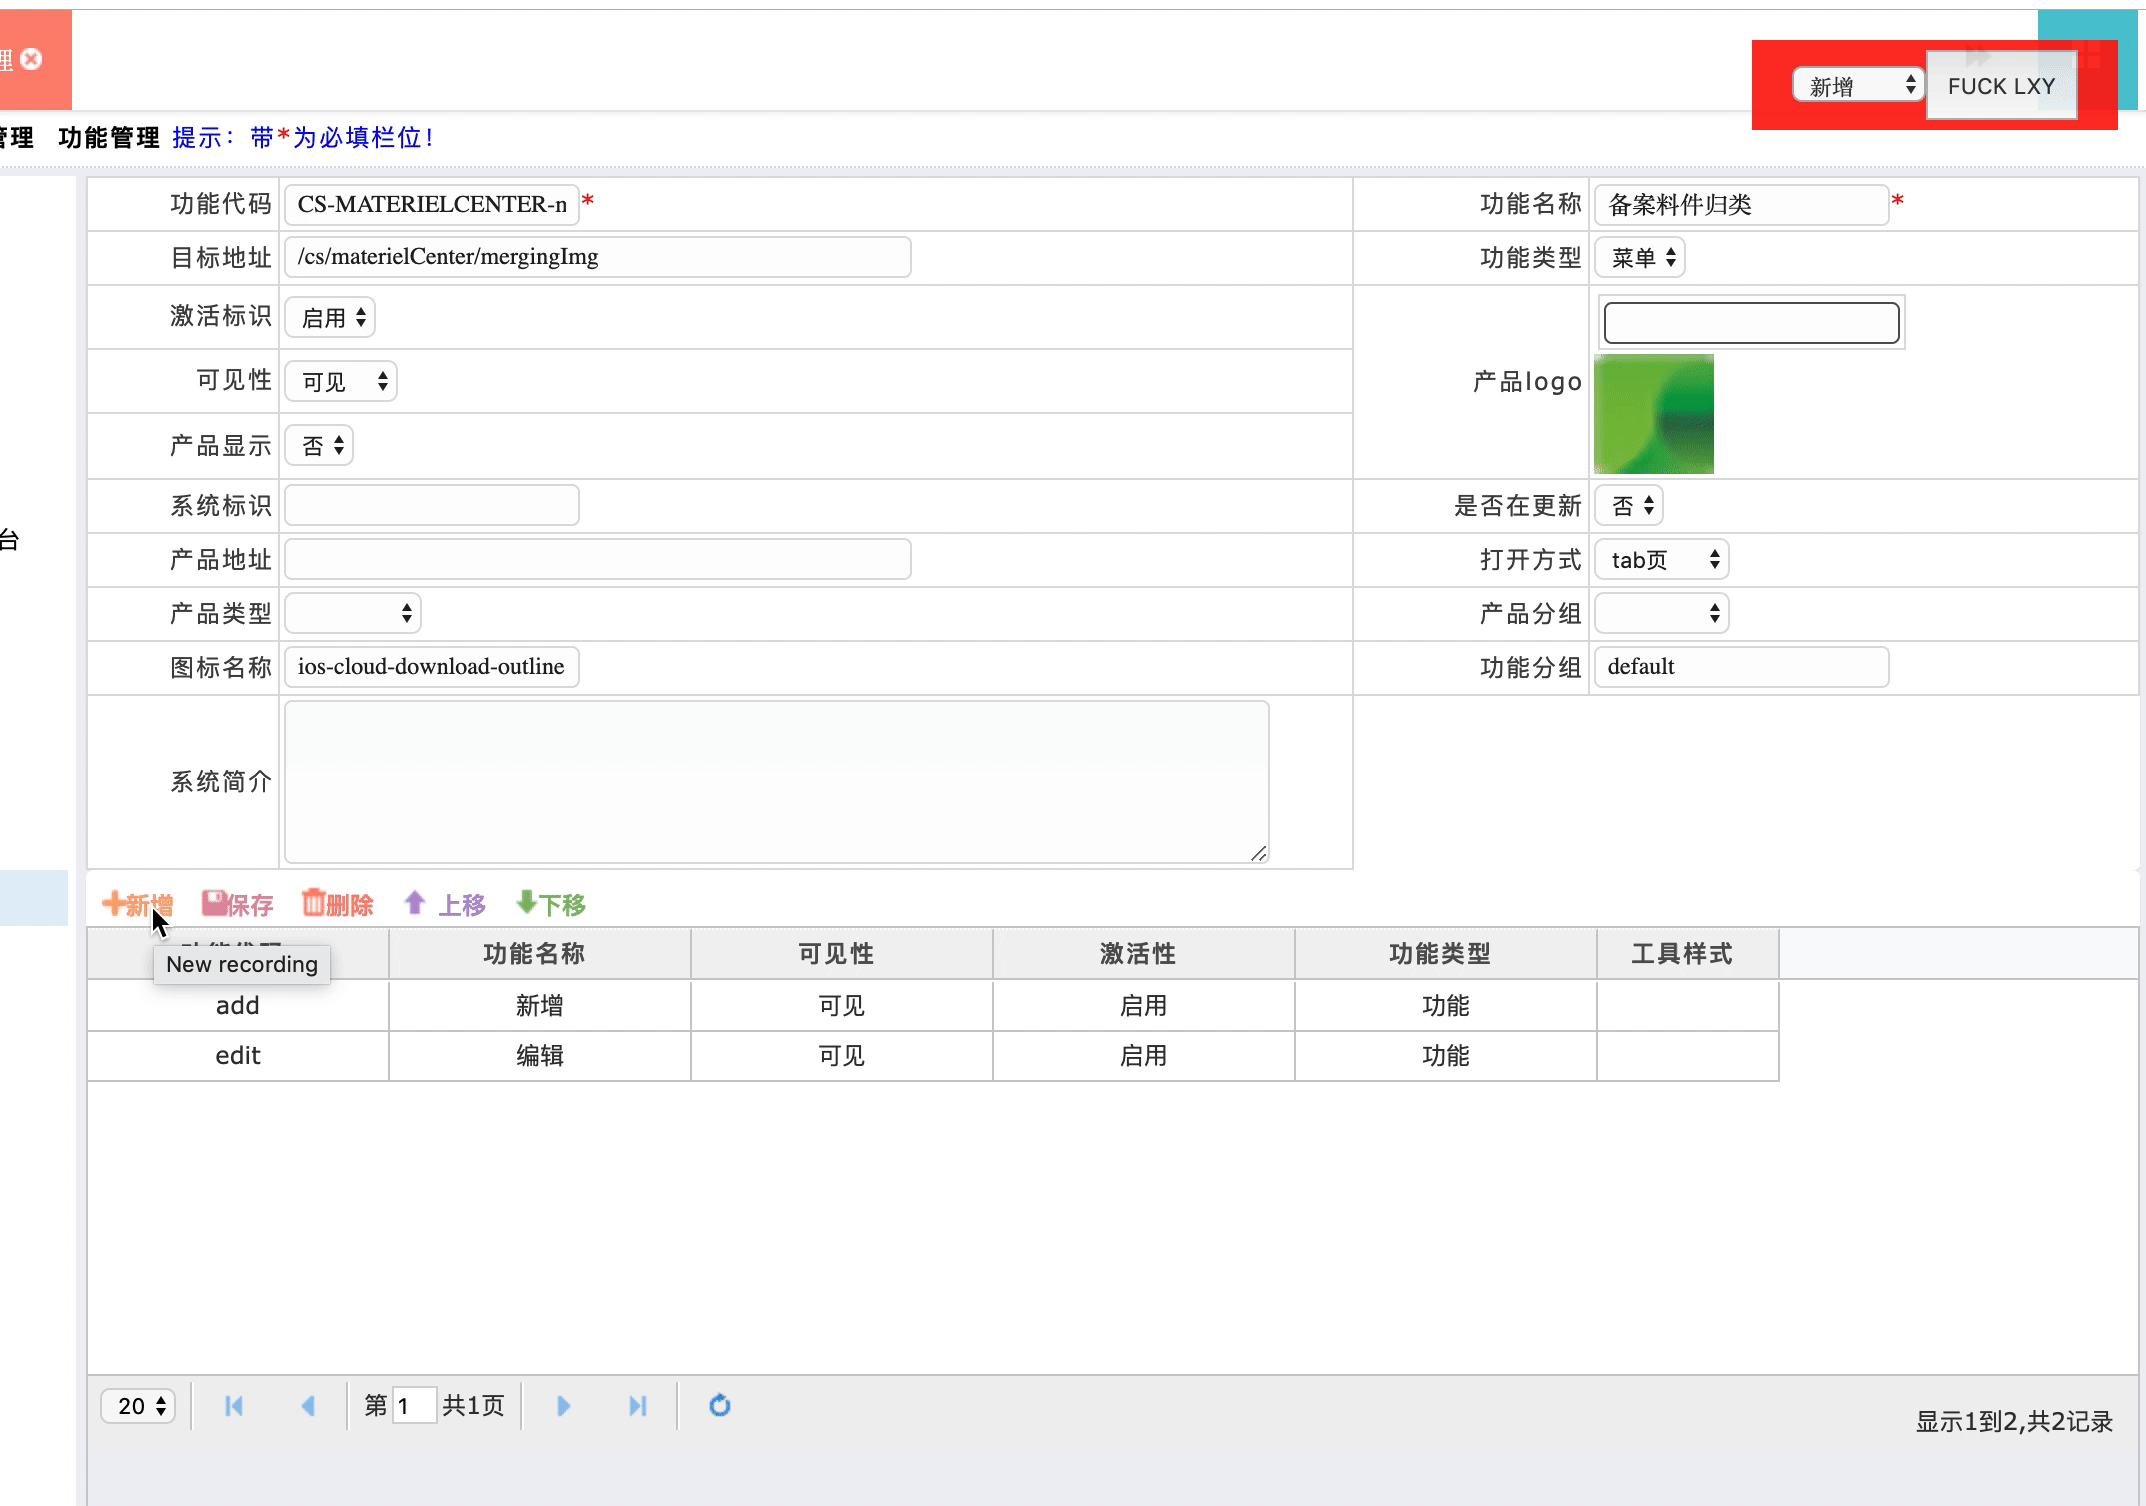Click the 保存 save disk icon
This screenshot has height=1506, width=2146.
pyautogui.click(x=214, y=904)
